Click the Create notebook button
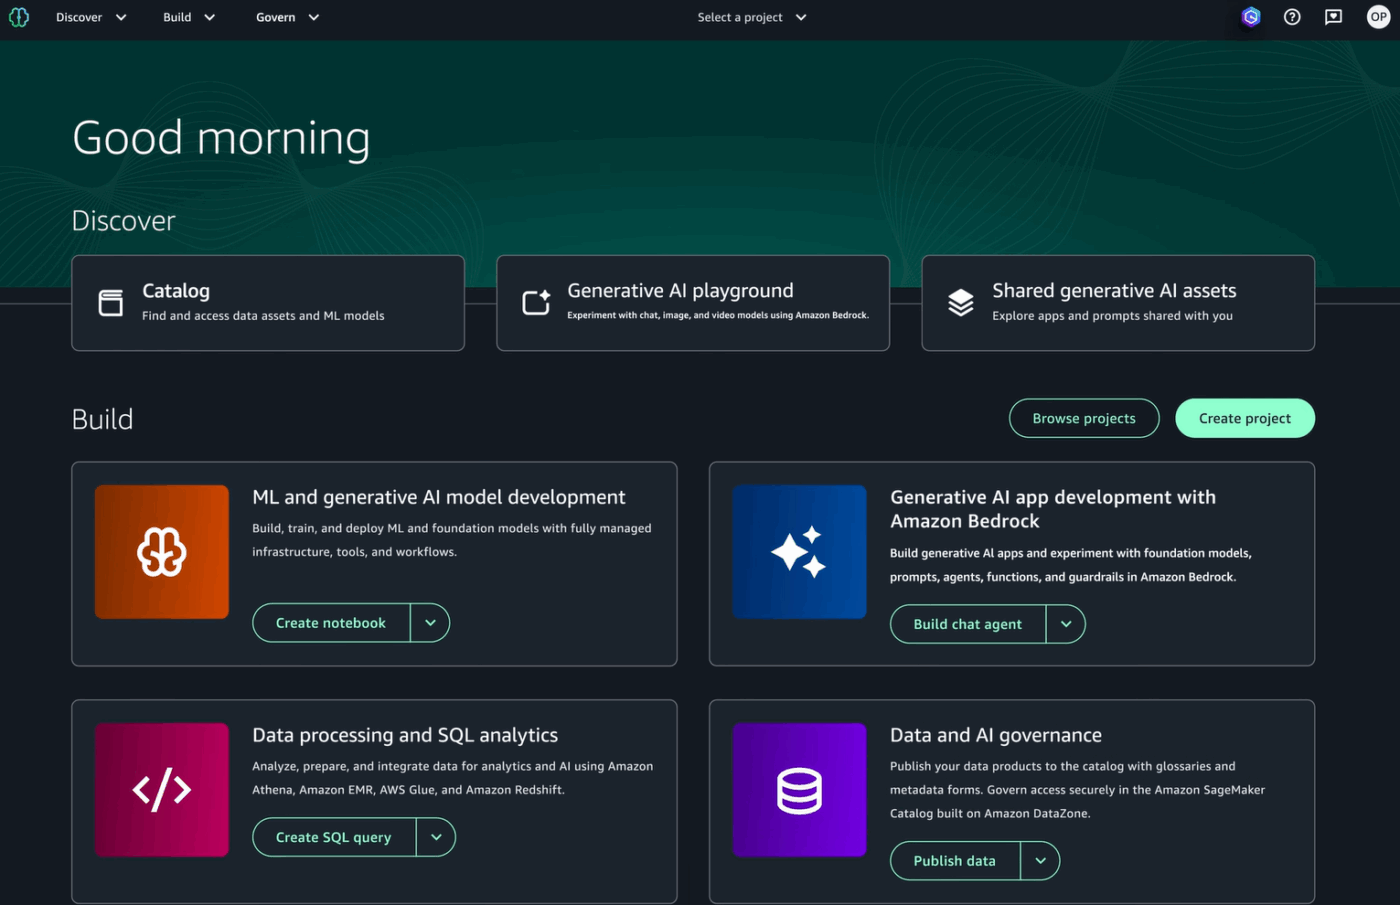The image size is (1400, 905). pos(331,623)
